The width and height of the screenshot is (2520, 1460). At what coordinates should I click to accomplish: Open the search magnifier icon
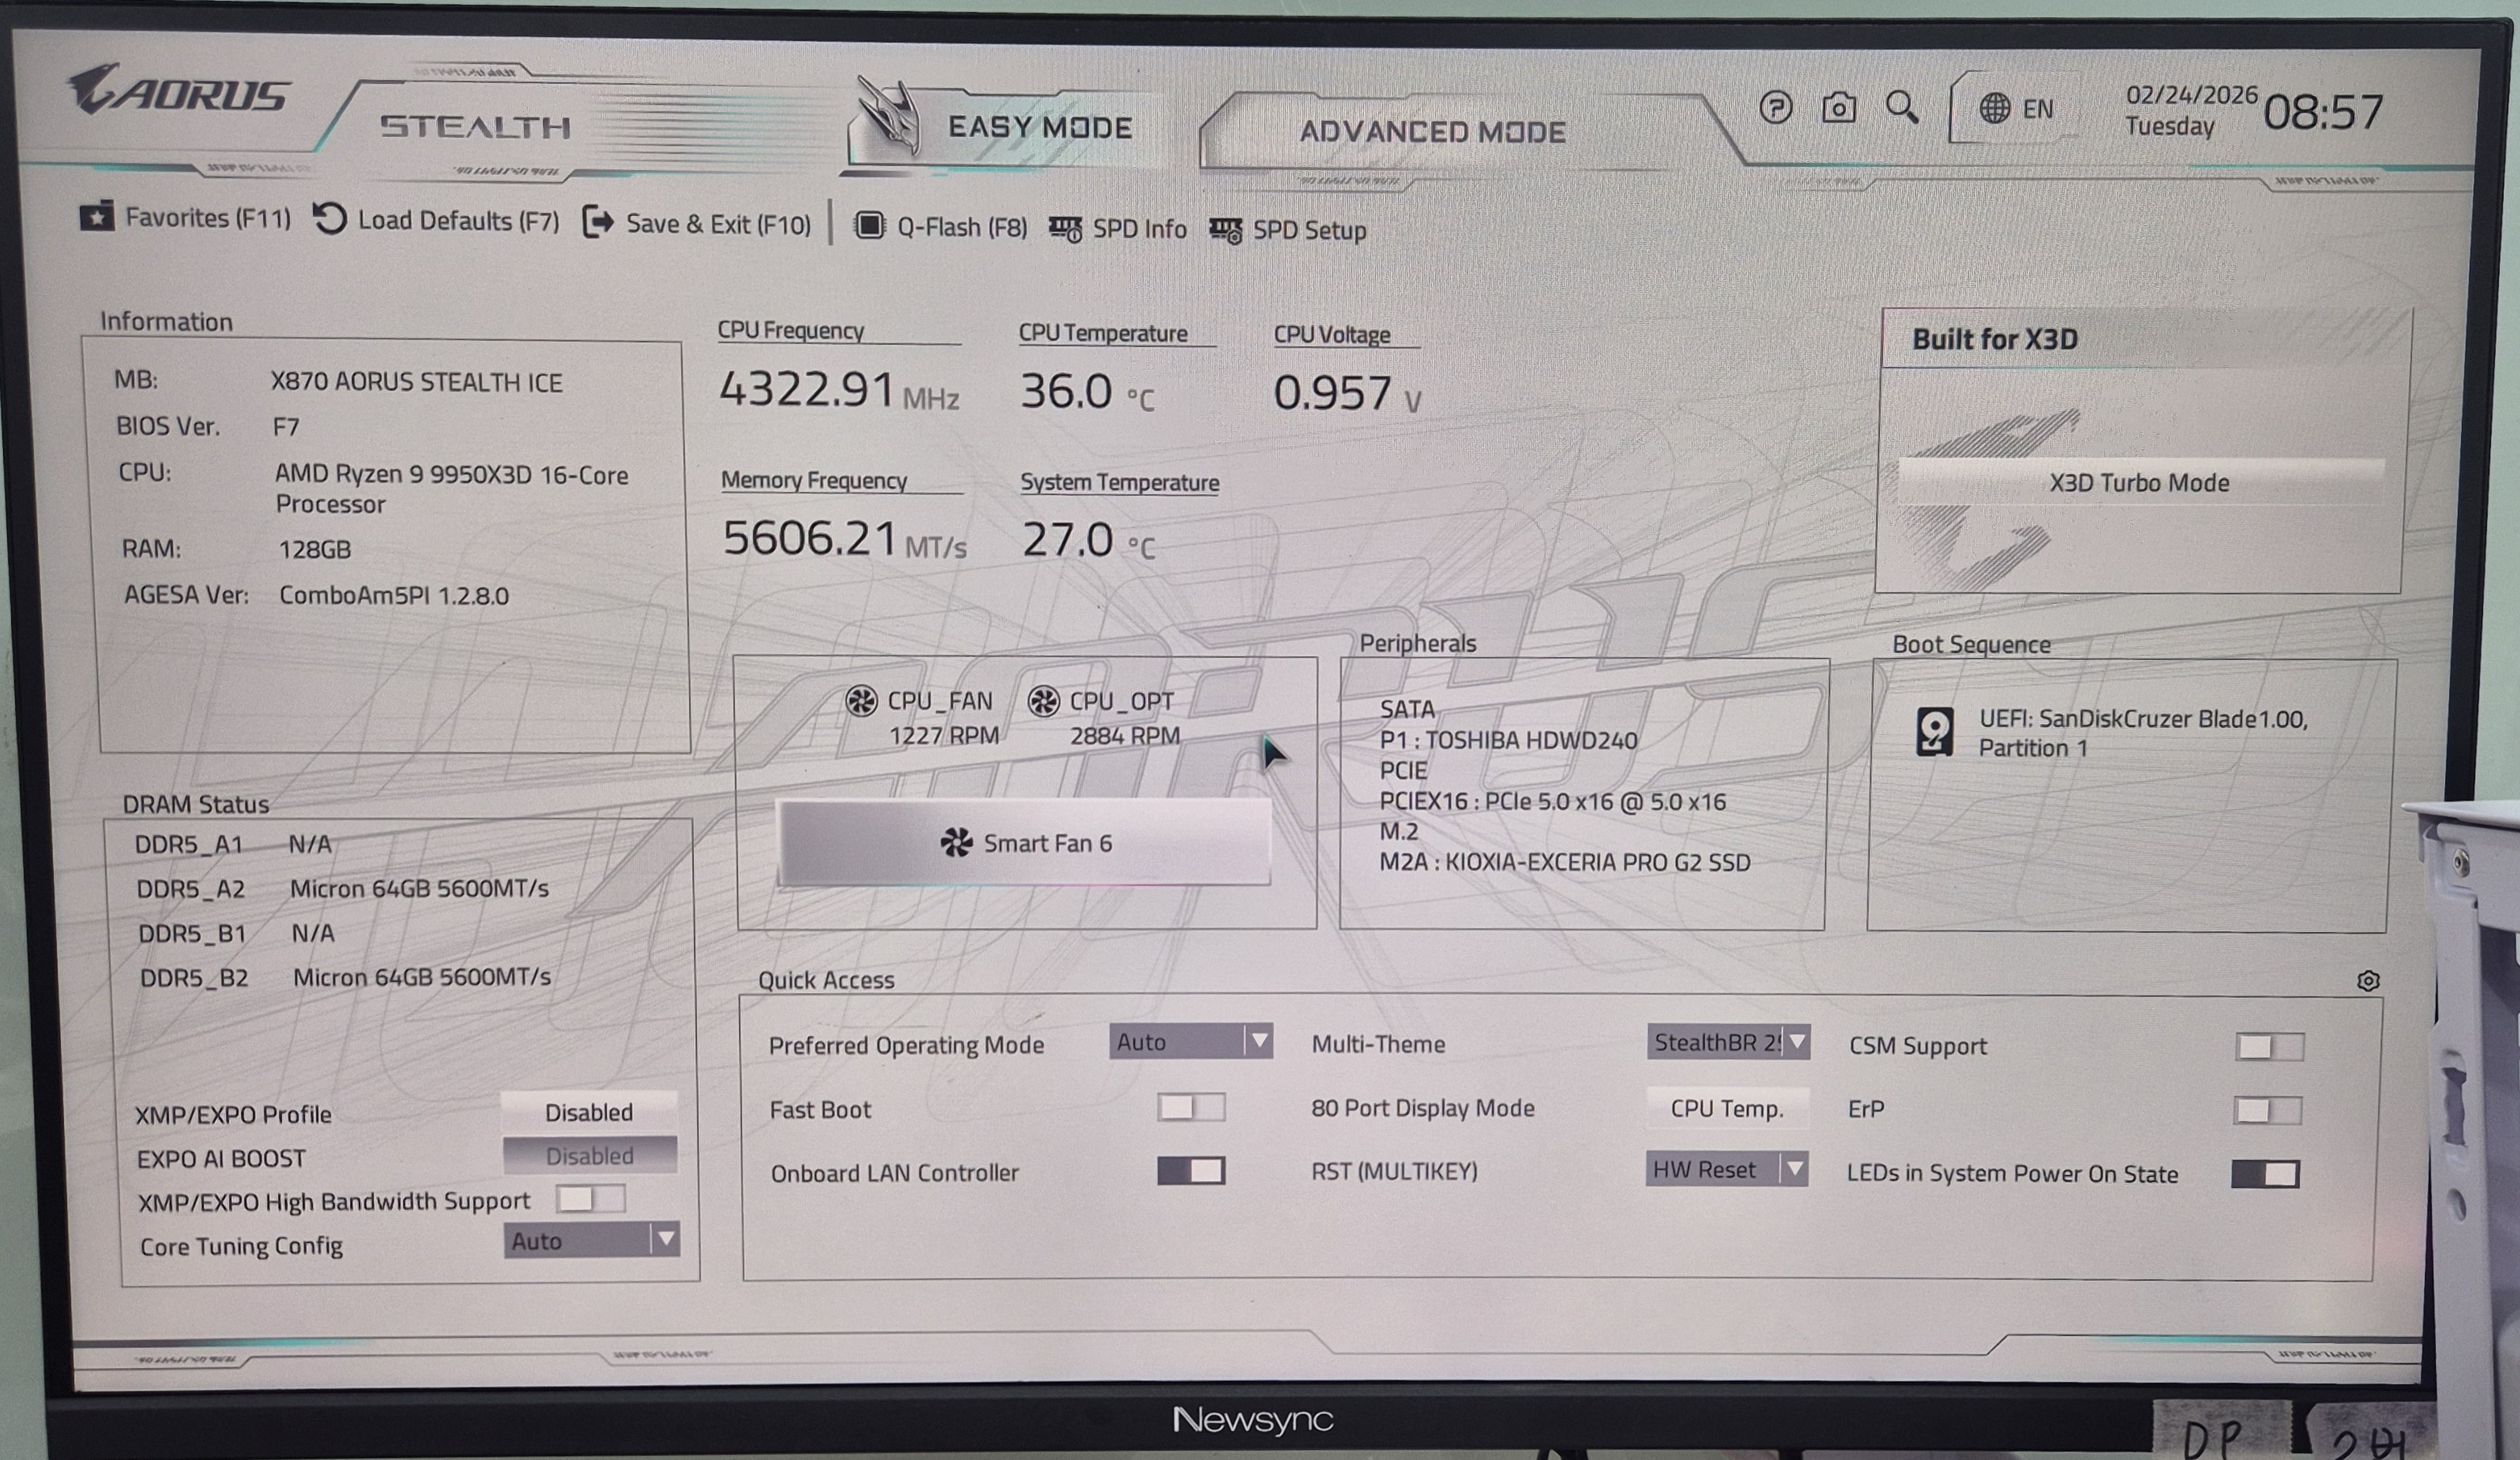click(1901, 107)
